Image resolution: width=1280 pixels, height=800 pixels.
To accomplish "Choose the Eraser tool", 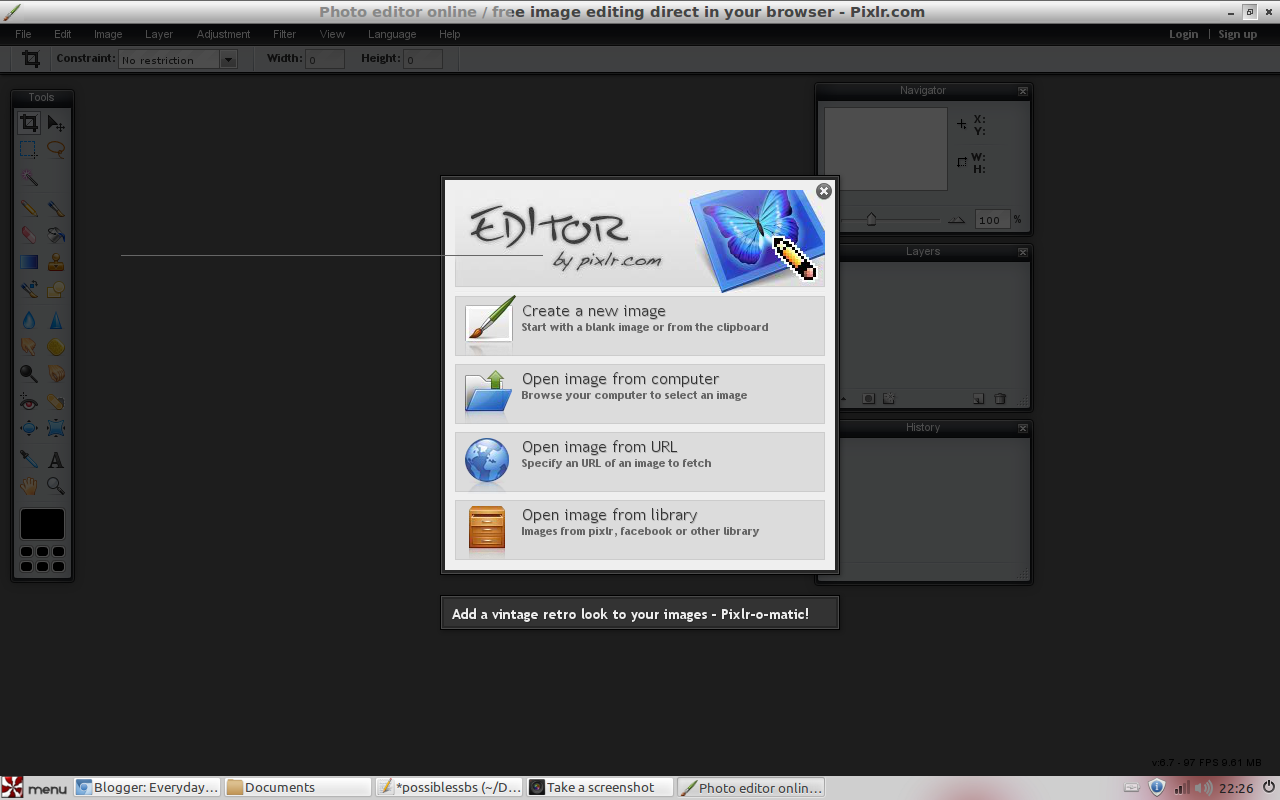I will 29,236.
